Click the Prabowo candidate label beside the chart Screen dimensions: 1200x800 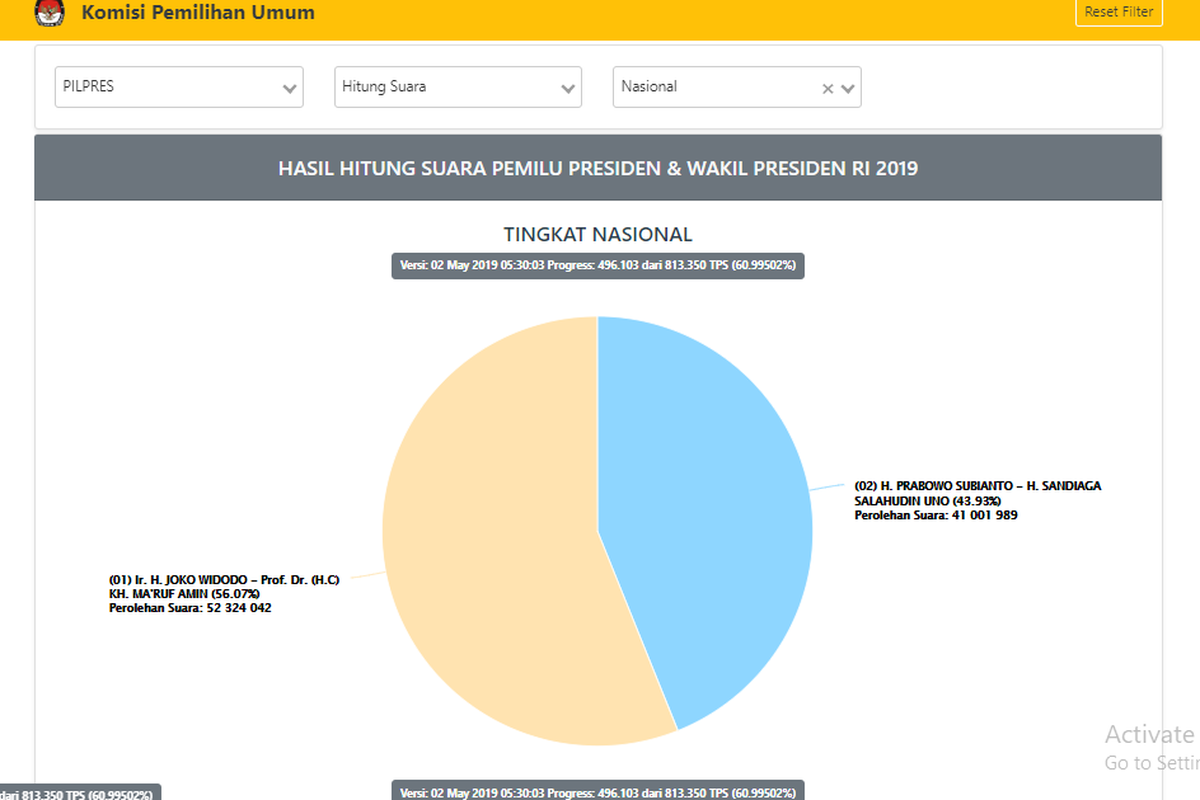point(977,500)
